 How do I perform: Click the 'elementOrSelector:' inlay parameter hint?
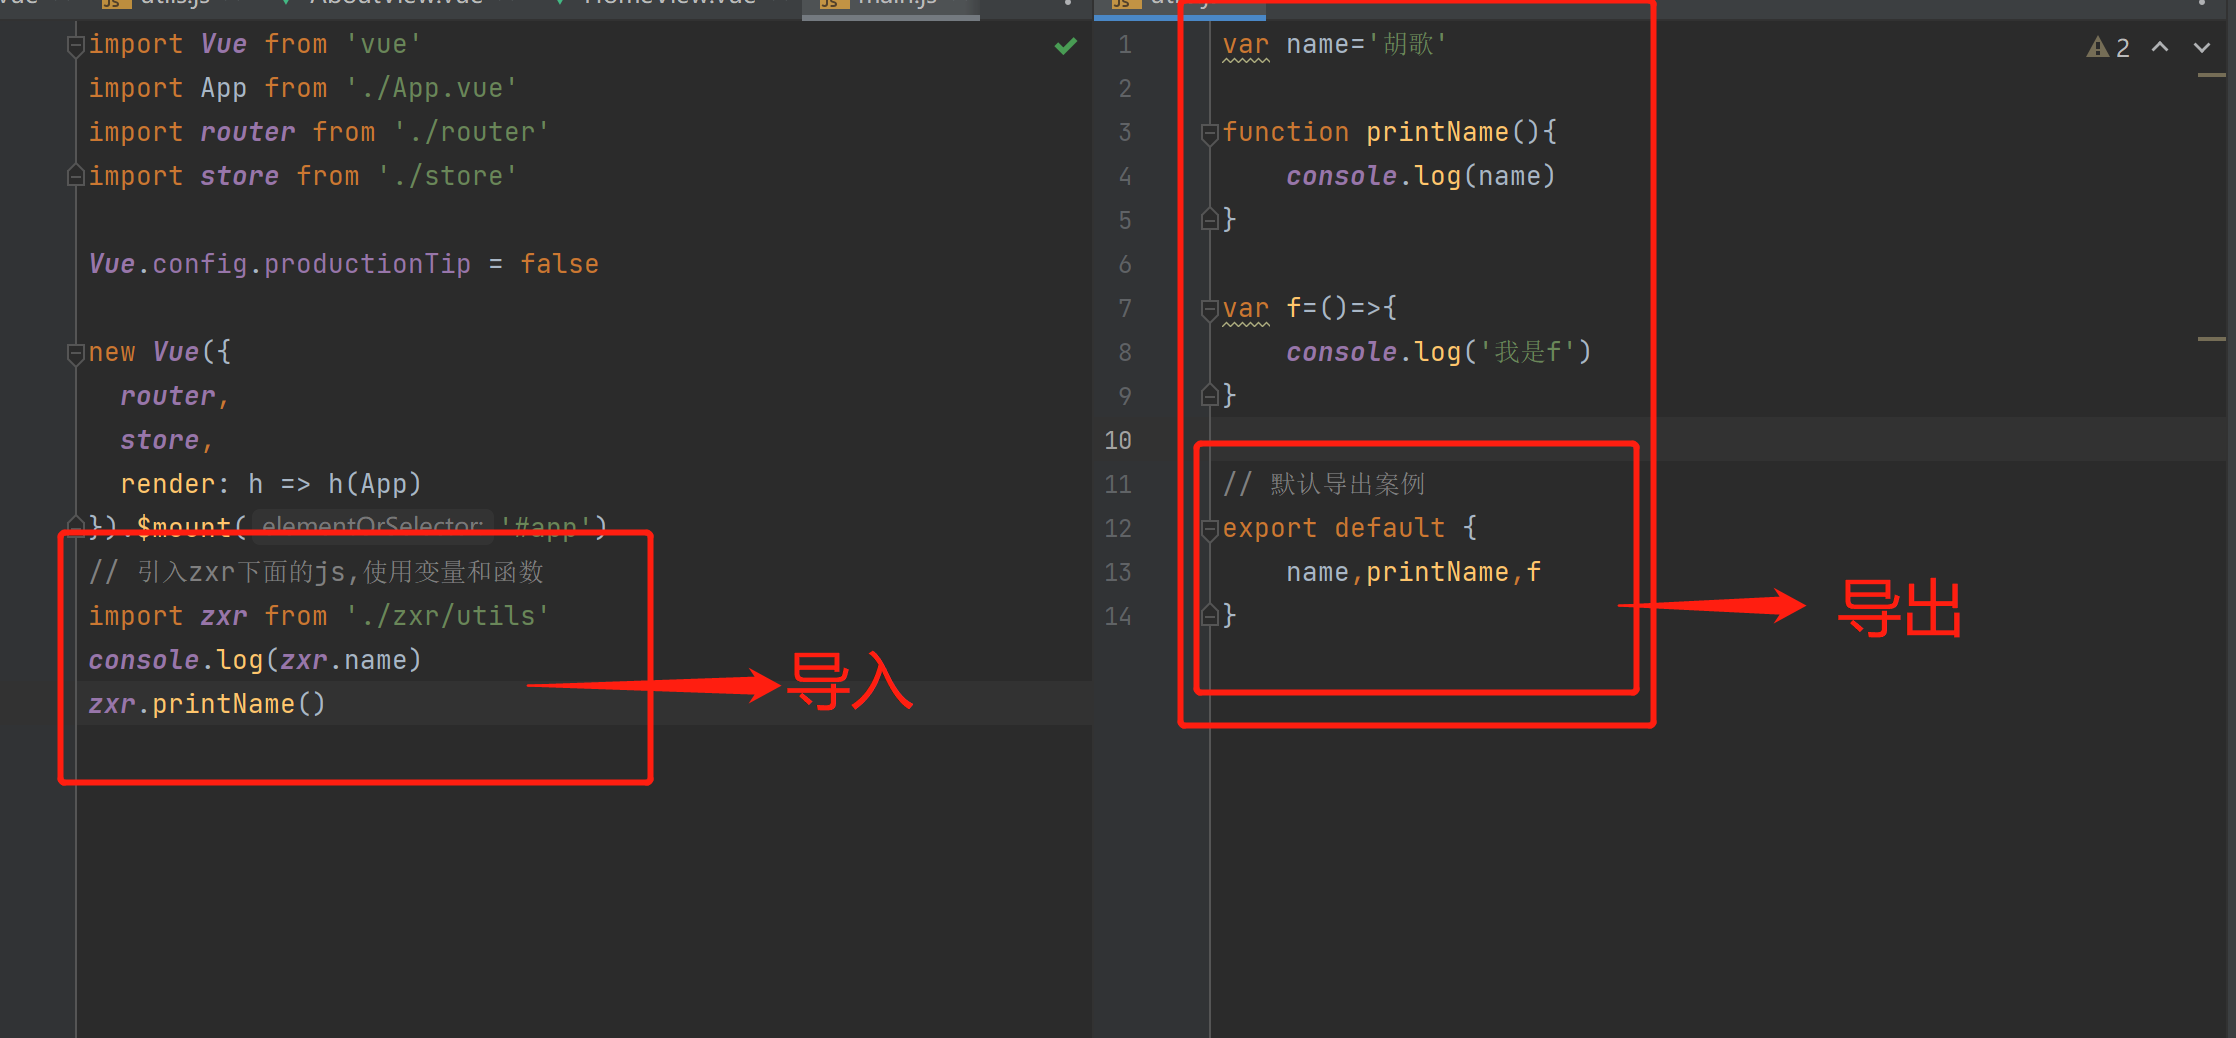coord(372,525)
